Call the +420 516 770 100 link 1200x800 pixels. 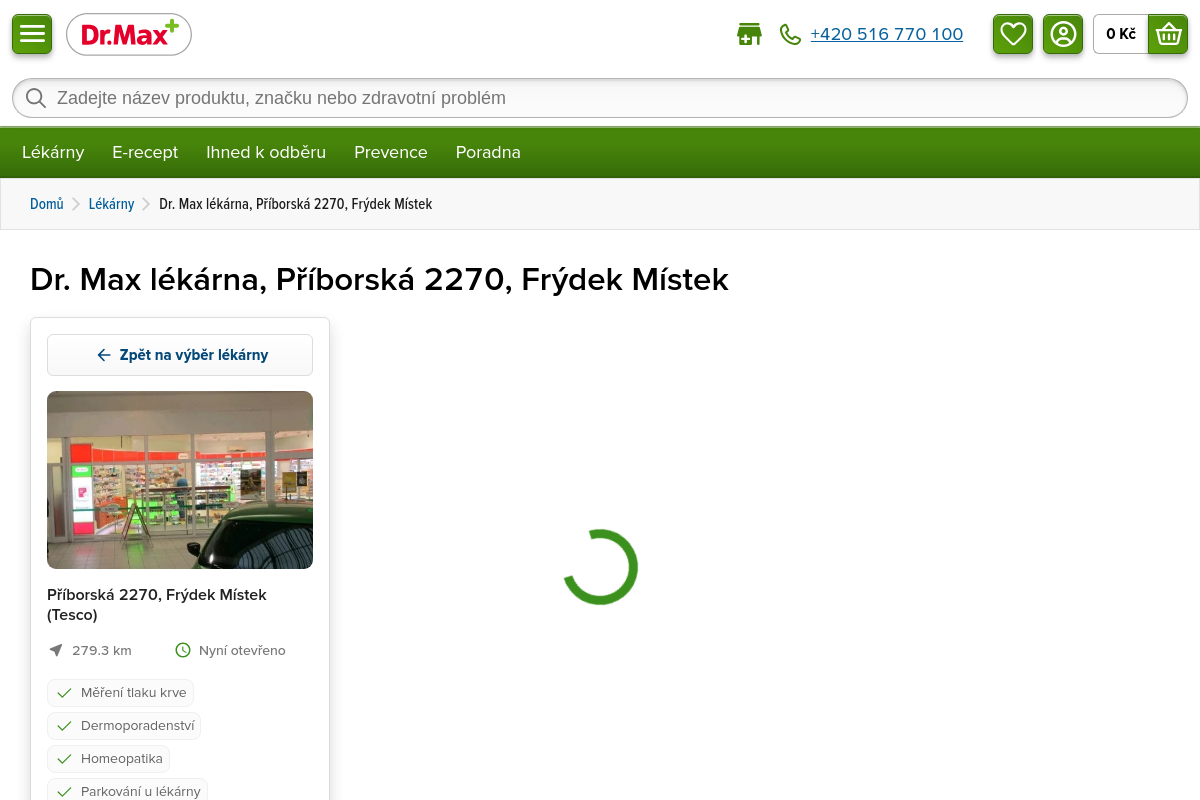click(x=887, y=34)
